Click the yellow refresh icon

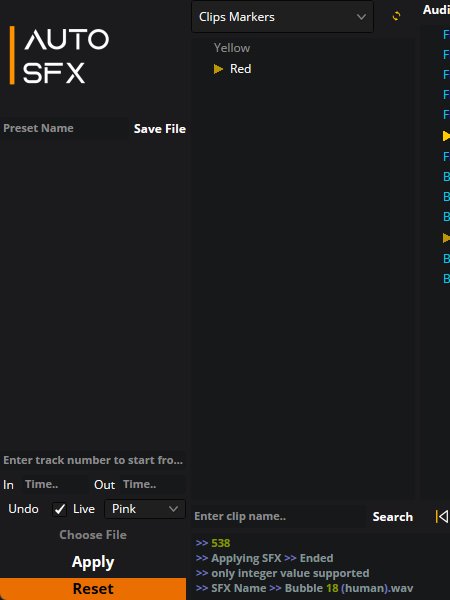point(396,16)
